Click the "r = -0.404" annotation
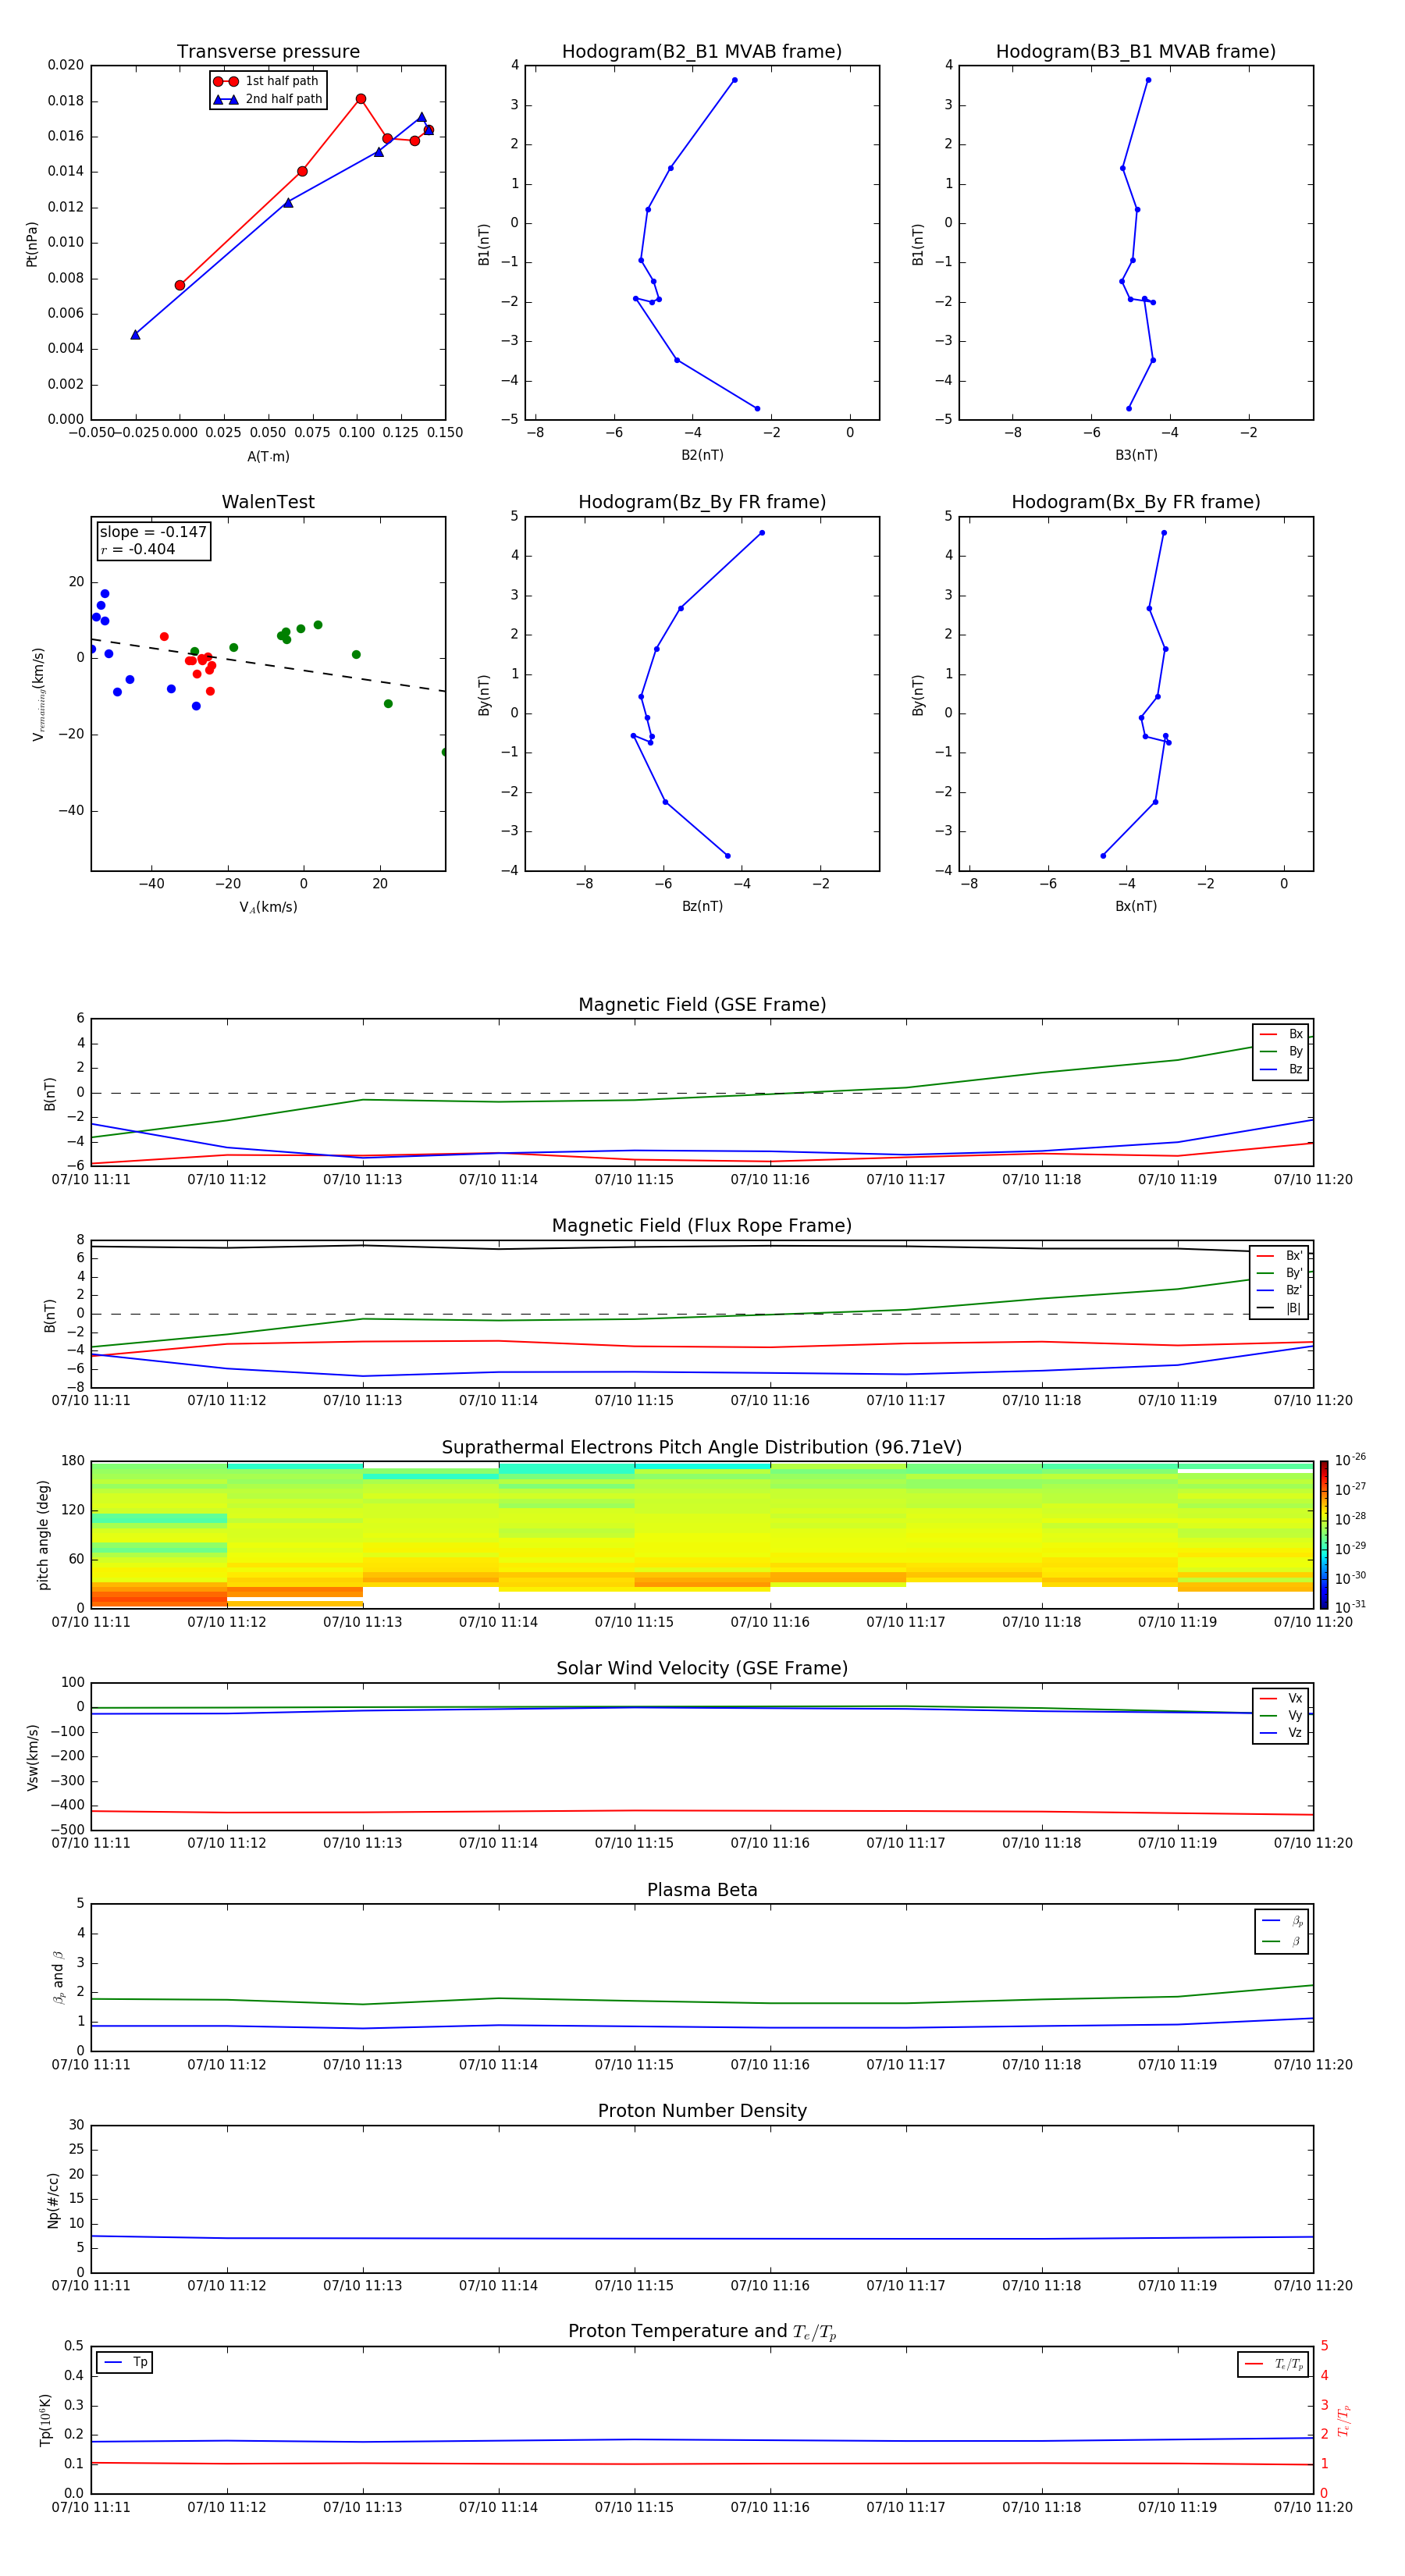Viewport: 1405px width, 2576px height. (138, 549)
